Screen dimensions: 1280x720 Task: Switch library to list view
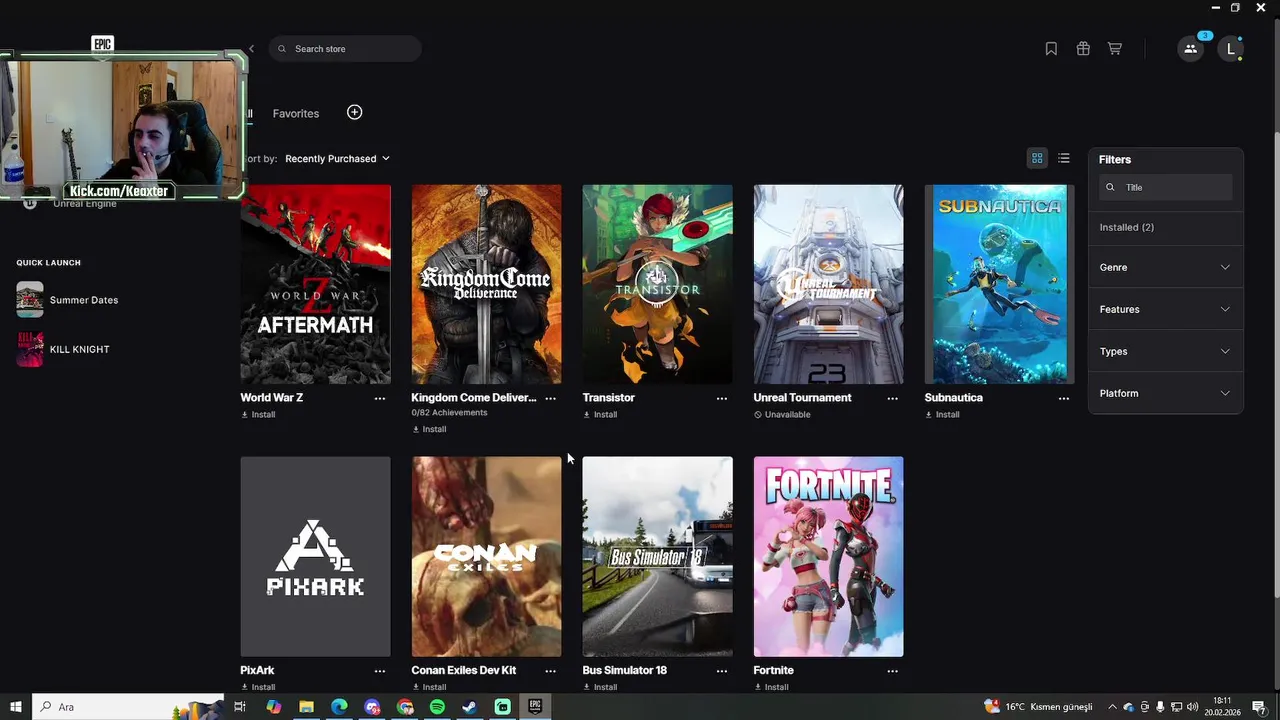[1064, 158]
